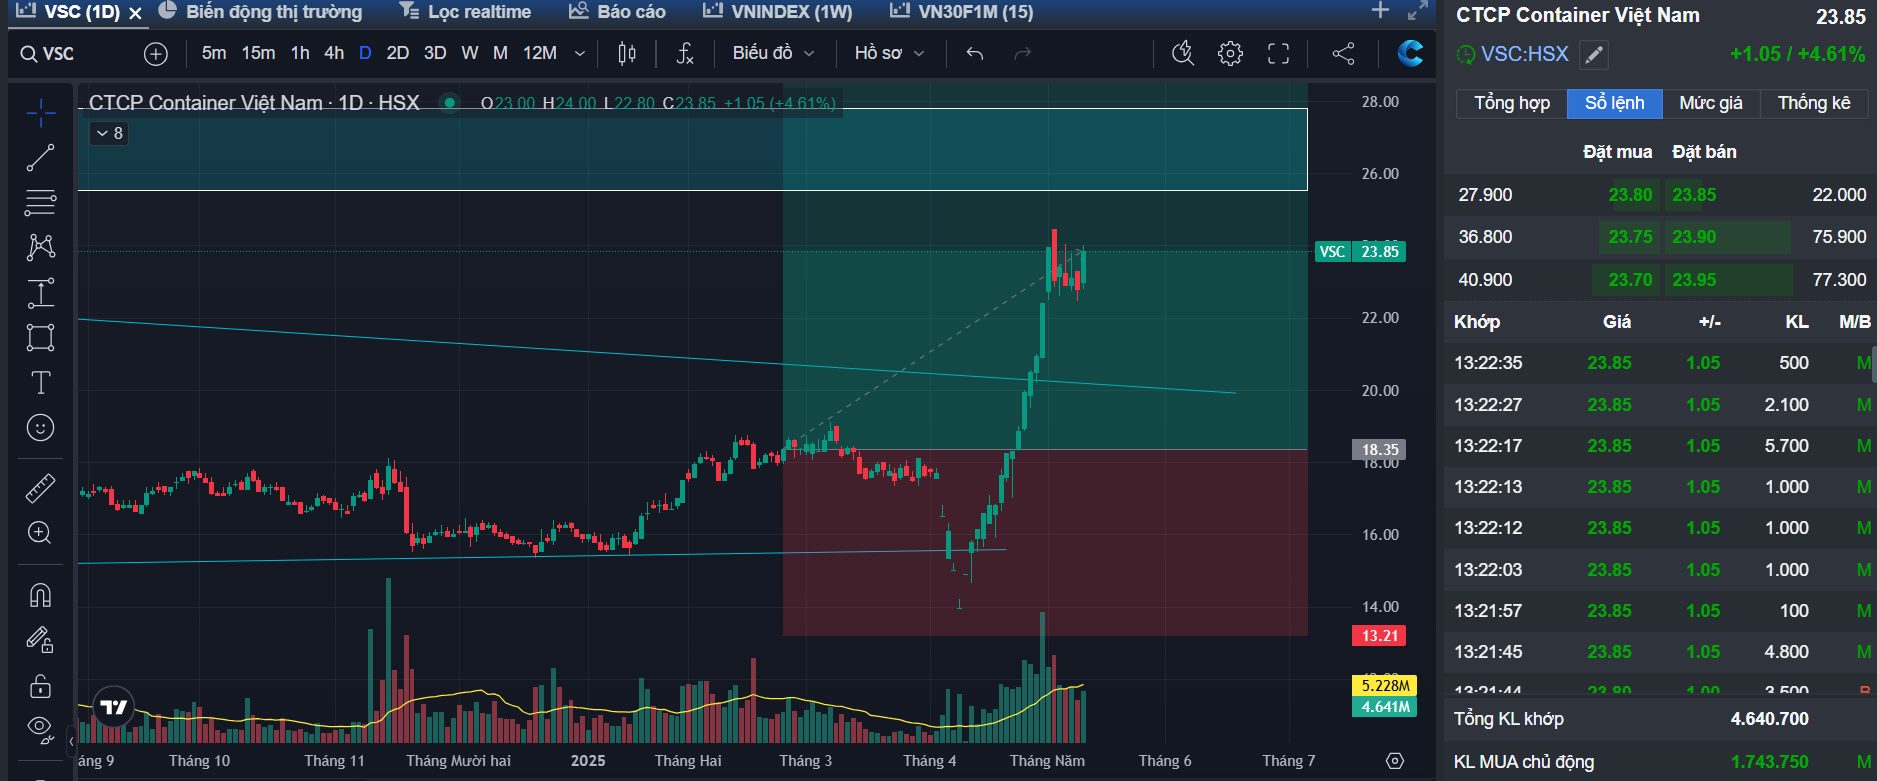Choose the chart patterns tool
This screenshot has height=781, width=1877.
pos(41,247)
